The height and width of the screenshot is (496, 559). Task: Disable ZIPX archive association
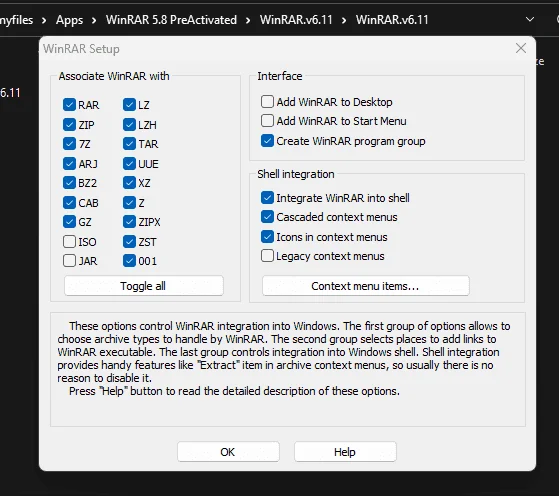pos(129,222)
